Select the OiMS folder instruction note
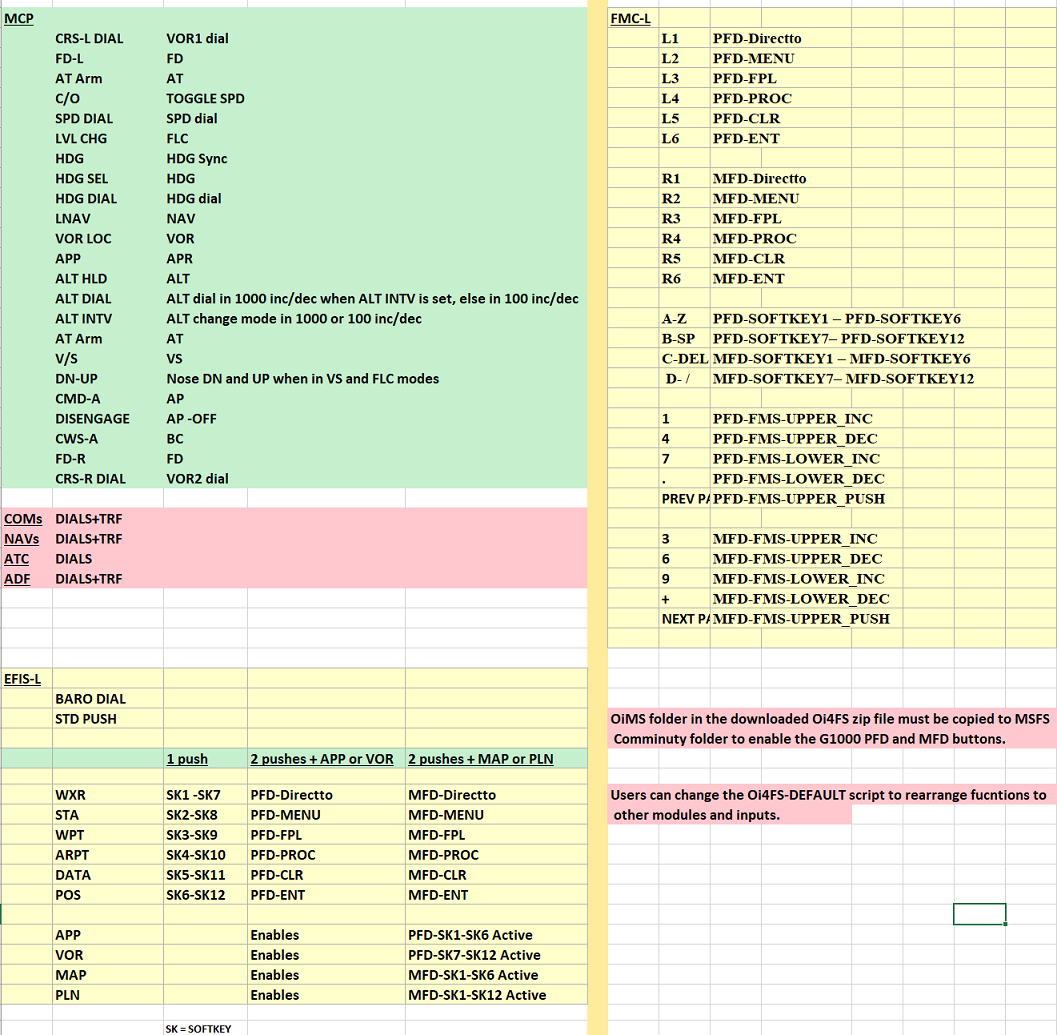The image size is (1057, 1035). coord(830,728)
